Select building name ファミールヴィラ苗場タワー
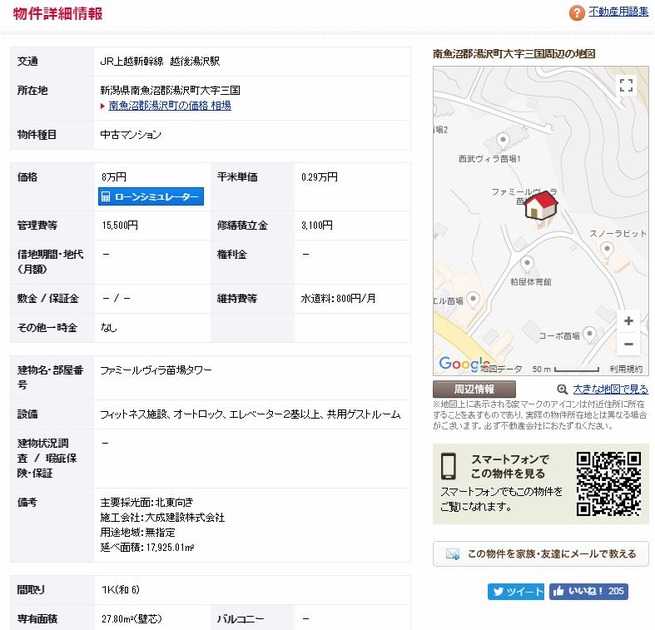This screenshot has width=655, height=630. [156, 370]
